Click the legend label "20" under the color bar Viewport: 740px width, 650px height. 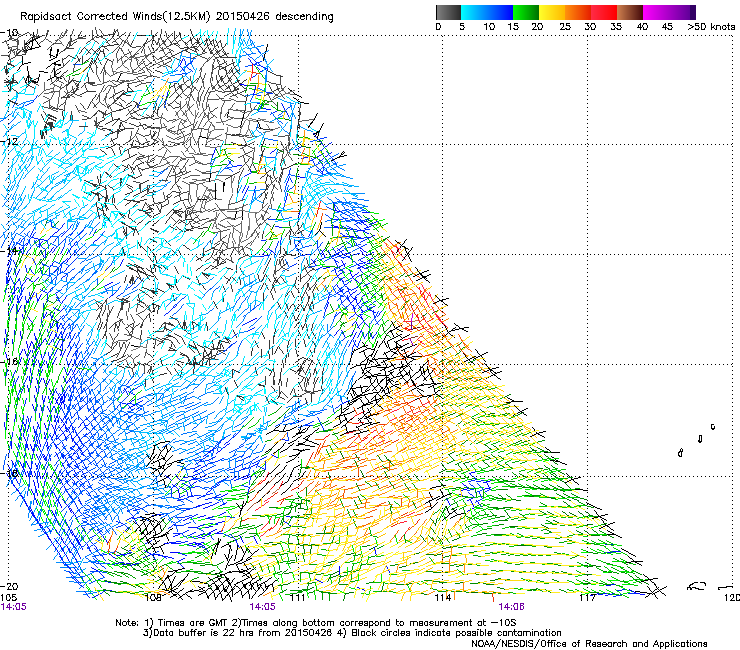click(537, 27)
